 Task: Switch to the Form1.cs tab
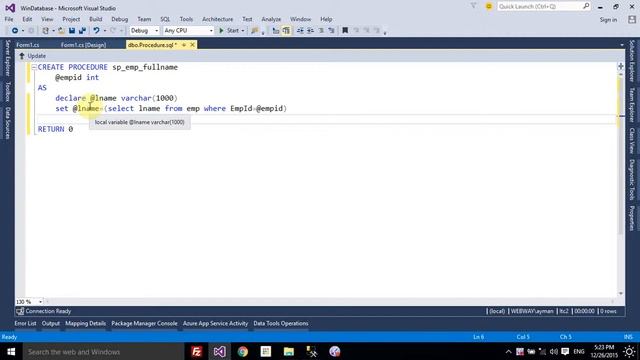click(28, 45)
